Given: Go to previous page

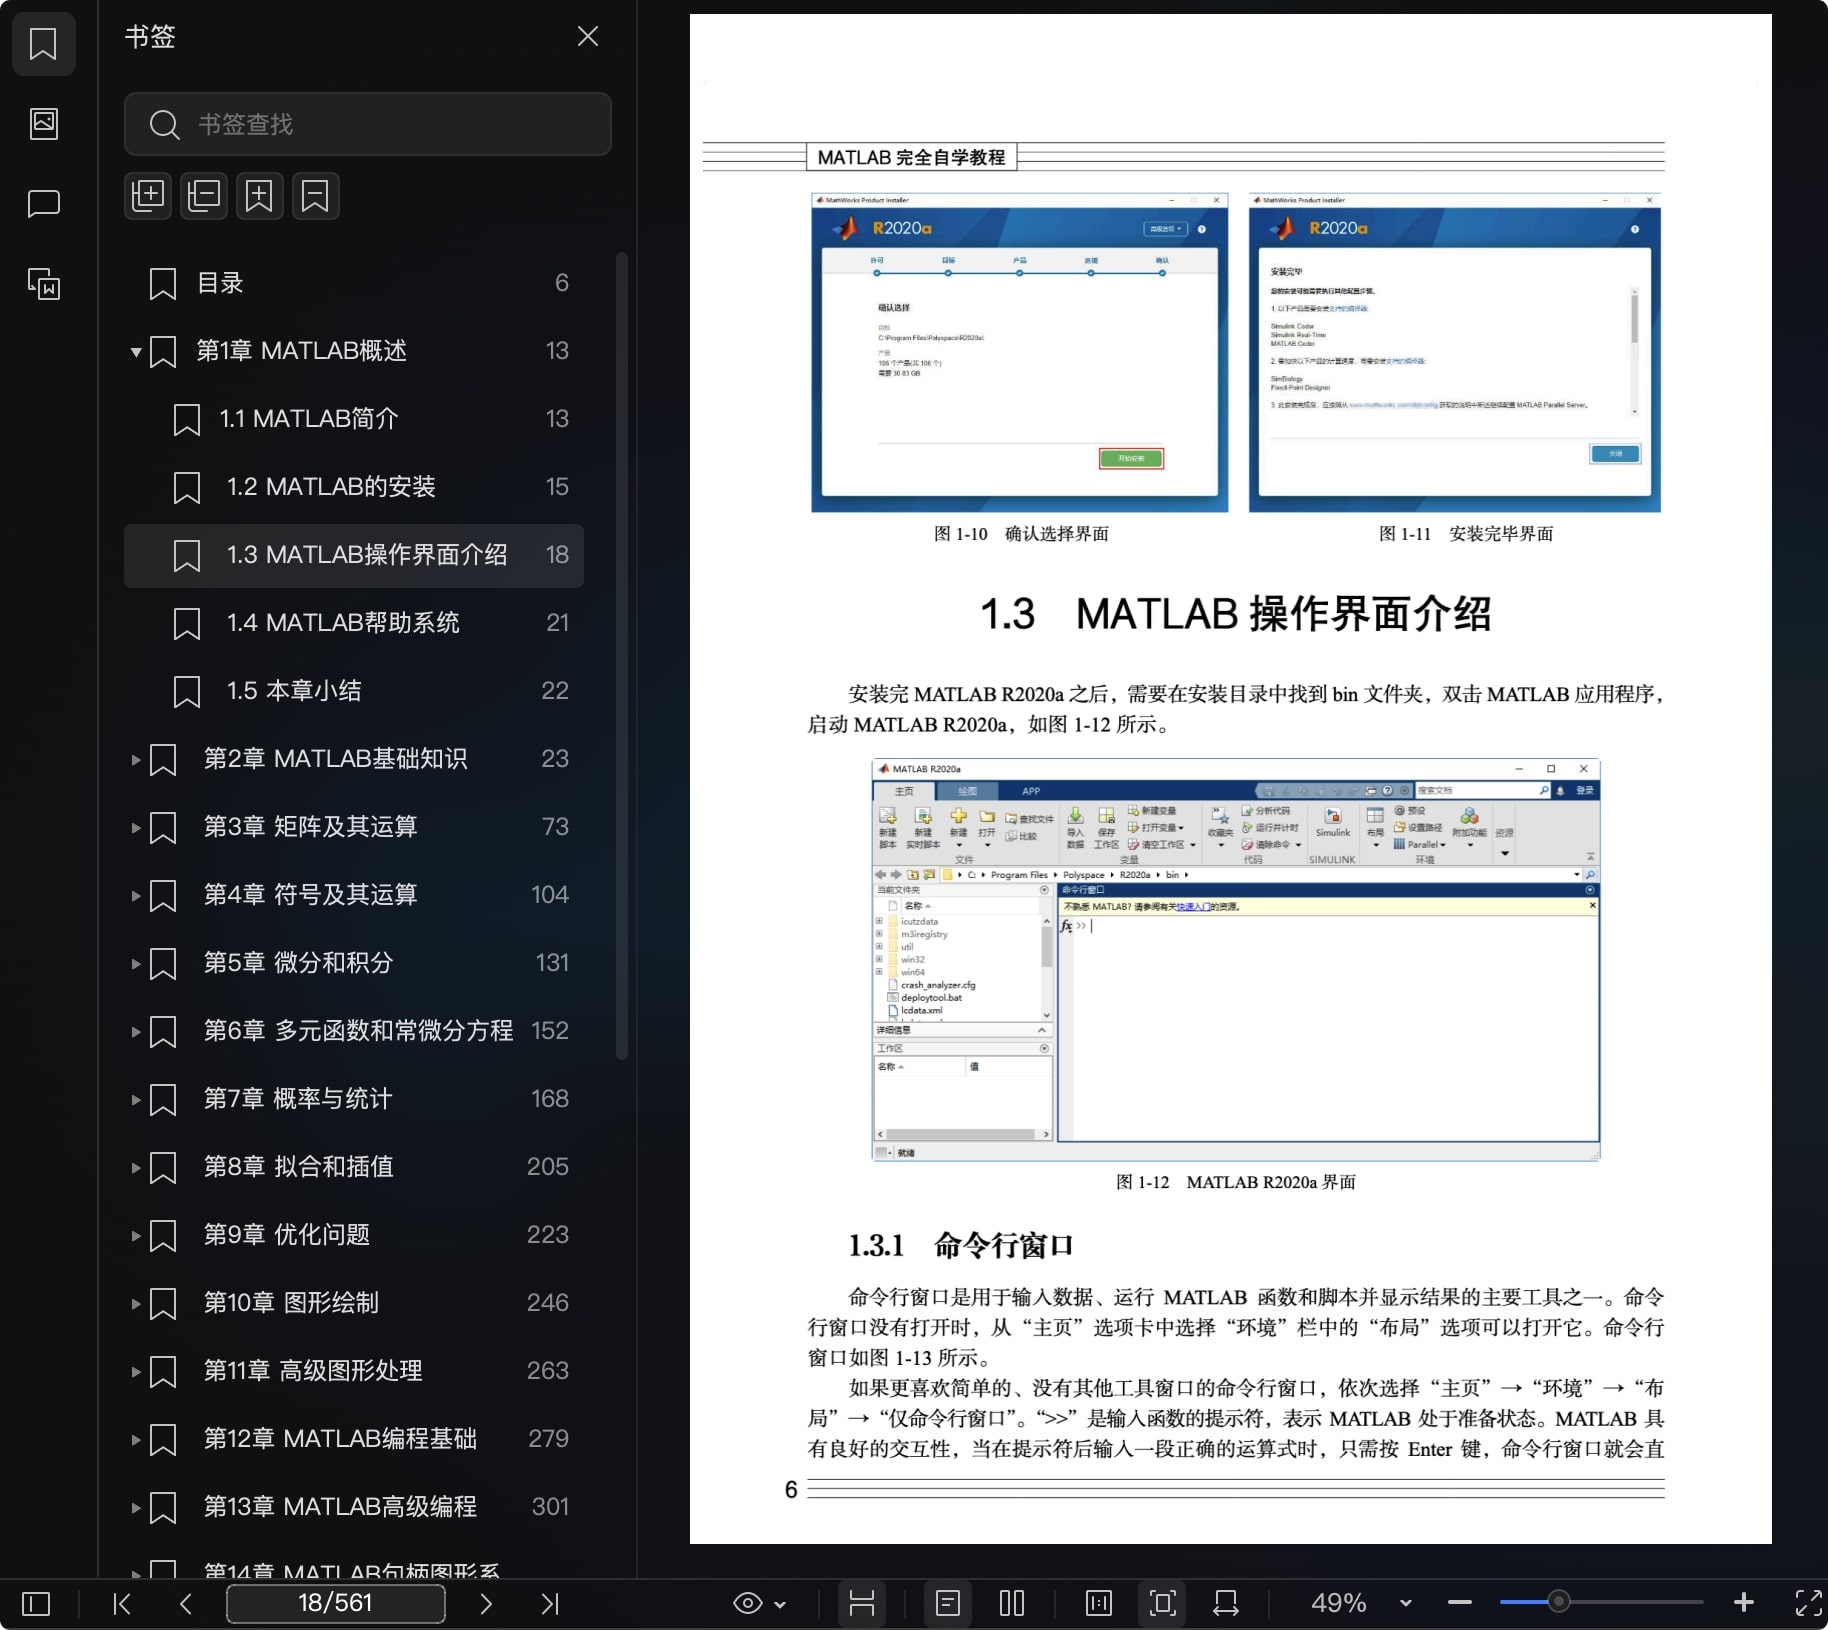Looking at the screenshot, I should tap(186, 1604).
